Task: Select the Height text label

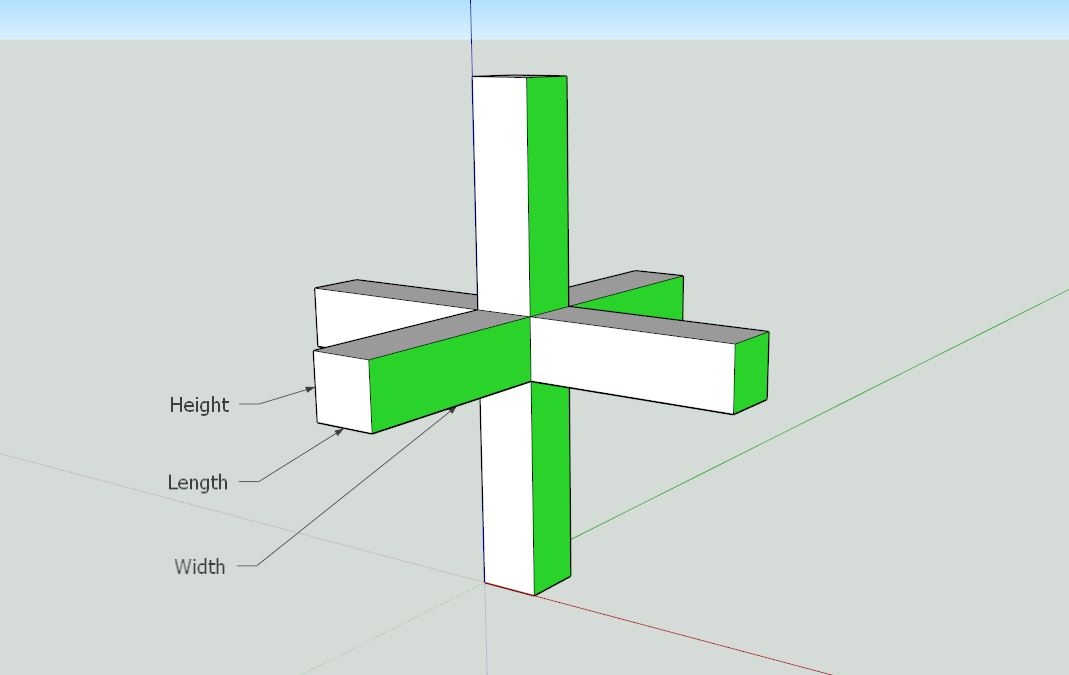Action: [x=199, y=405]
